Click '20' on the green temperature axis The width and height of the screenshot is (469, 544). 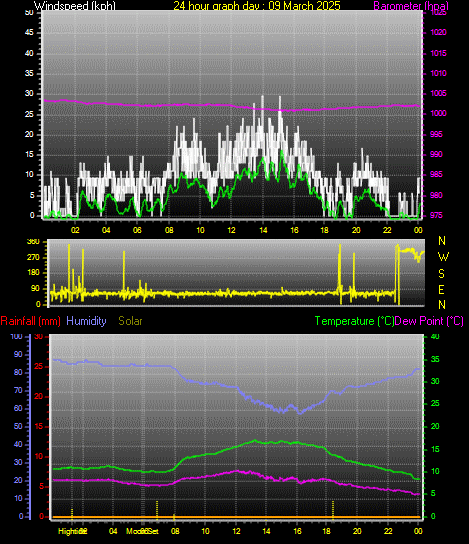point(435,426)
